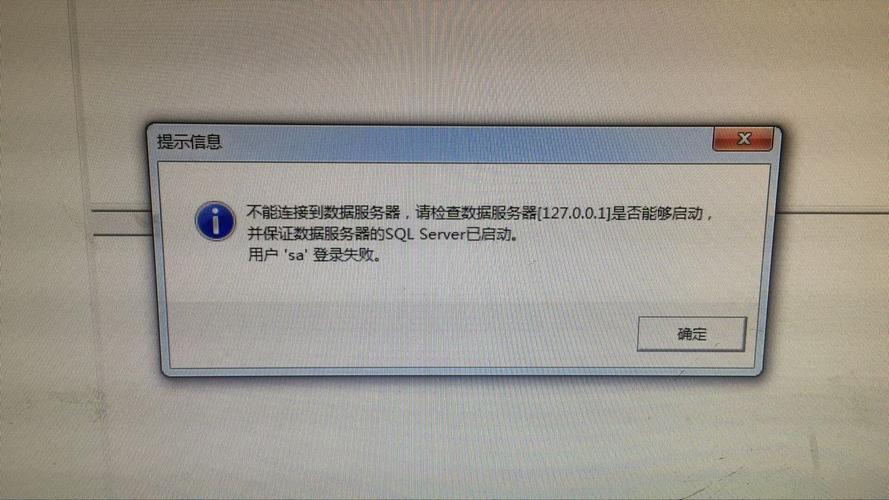Screen dimensions: 889x500
Task: Click the [127.0.0.1] address in the message
Action: pos(574,214)
